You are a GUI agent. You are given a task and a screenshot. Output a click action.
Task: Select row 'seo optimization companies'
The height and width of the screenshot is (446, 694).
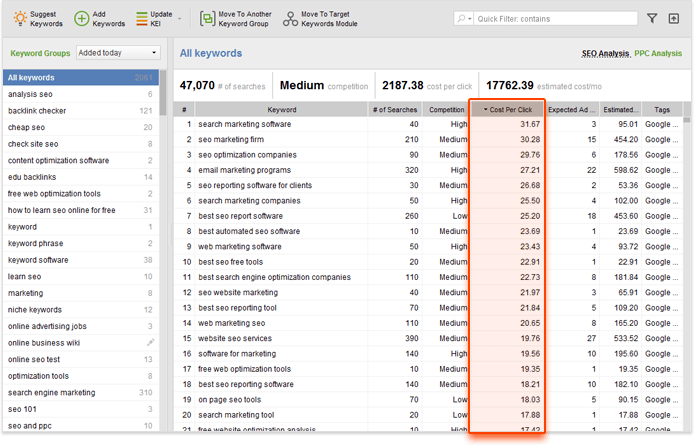pyautogui.click(x=428, y=155)
